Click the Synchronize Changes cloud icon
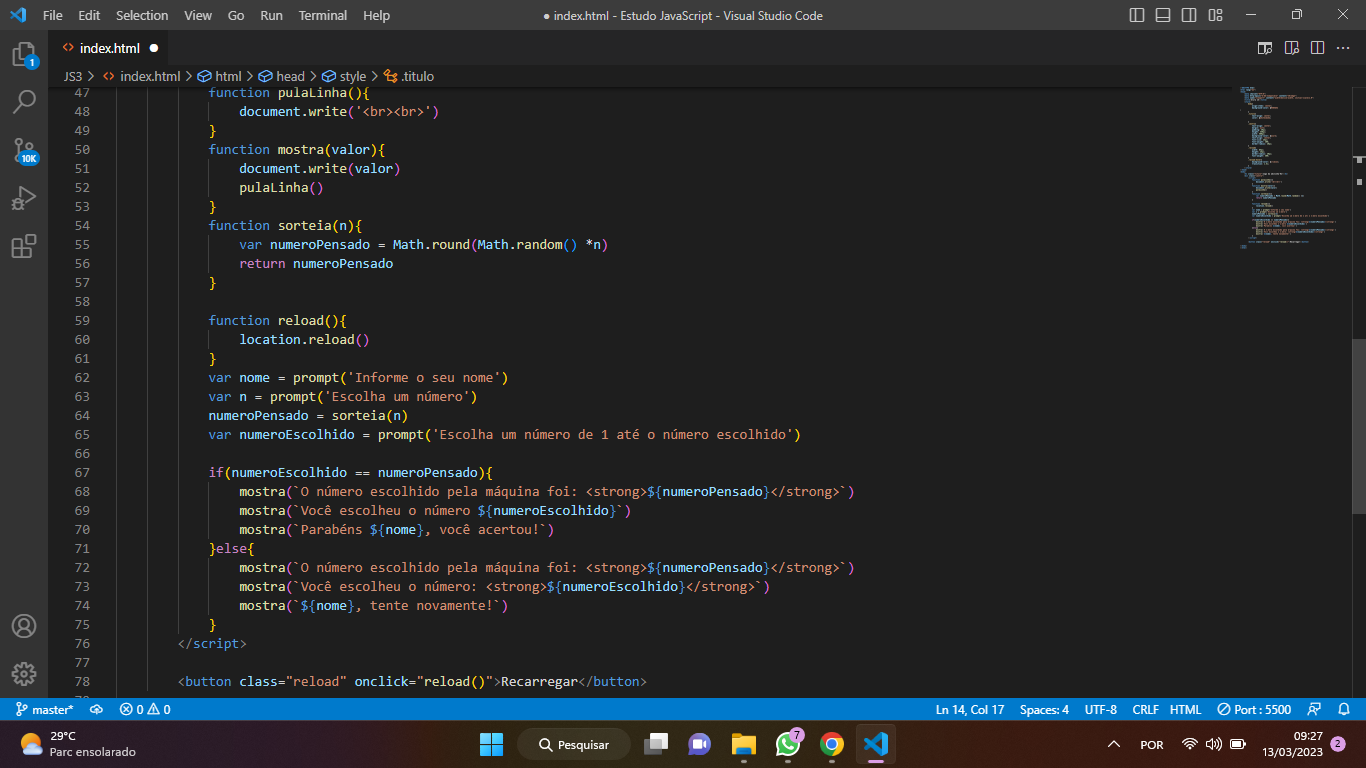This screenshot has width=1366, height=768. tap(97, 709)
